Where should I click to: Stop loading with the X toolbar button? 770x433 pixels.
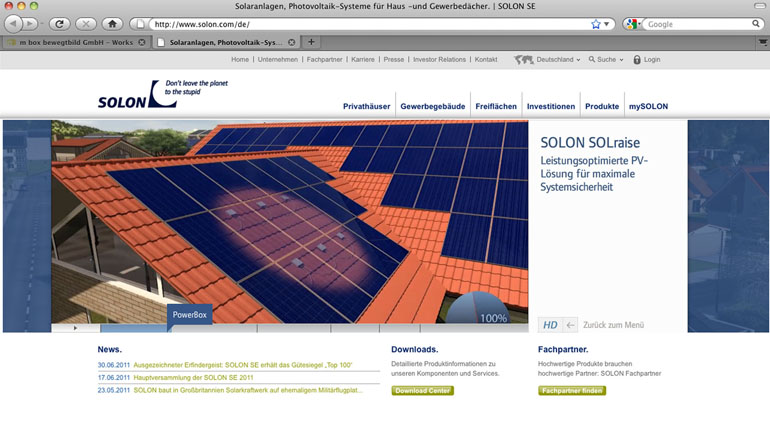pyautogui.click(x=85, y=24)
